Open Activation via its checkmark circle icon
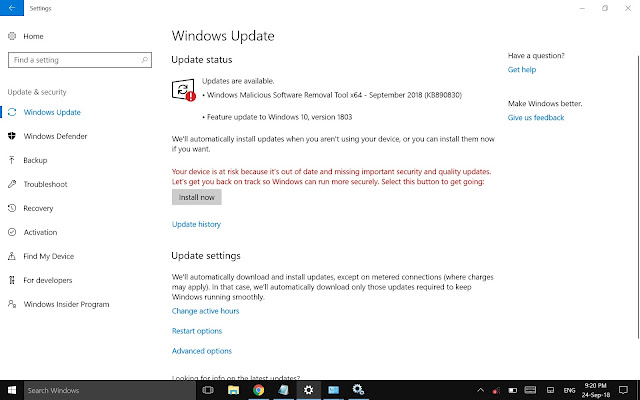 click(12, 232)
